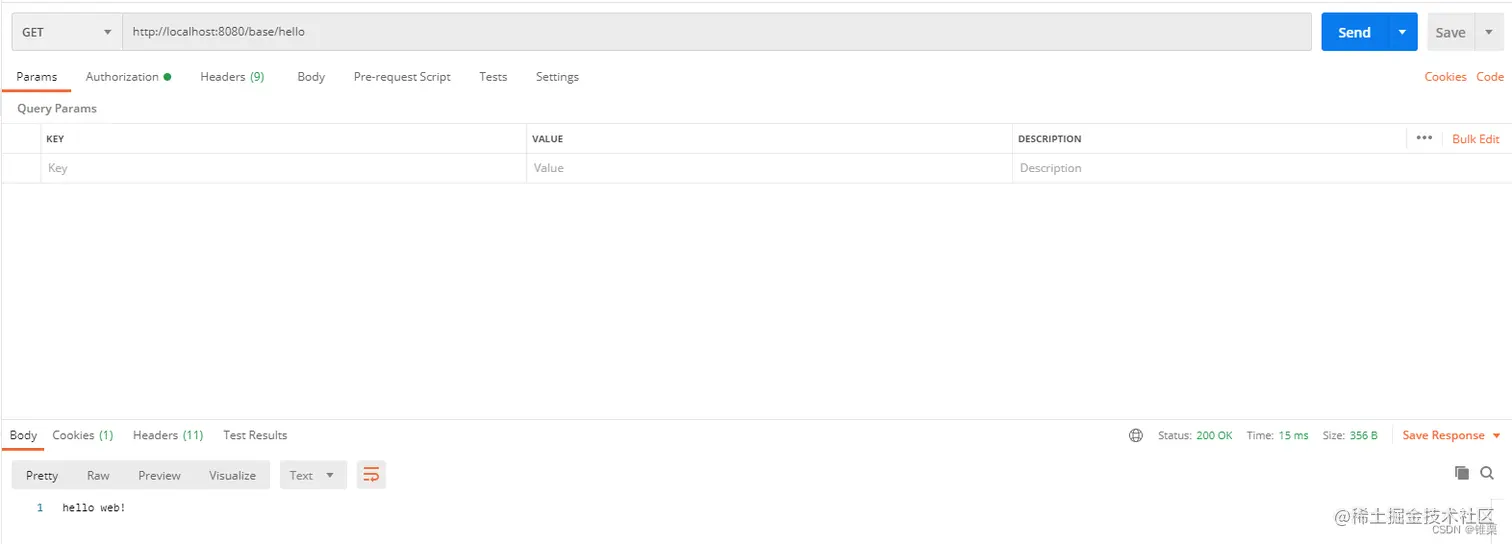Open Save button dropdown arrow

[1489, 32]
